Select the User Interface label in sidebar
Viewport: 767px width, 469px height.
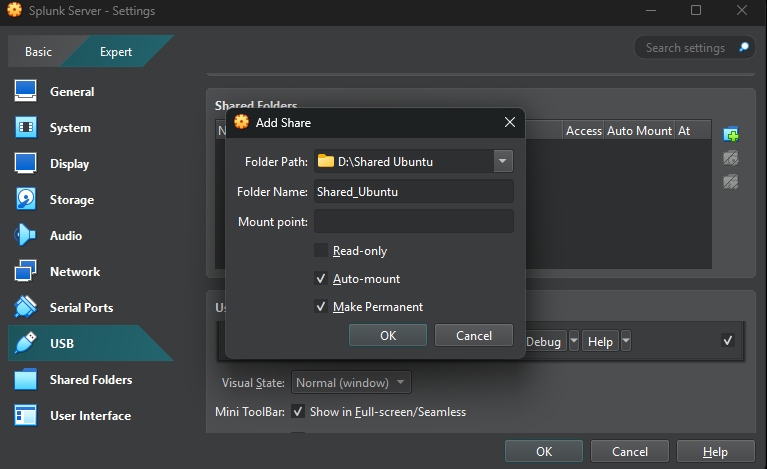(x=90, y=415)
